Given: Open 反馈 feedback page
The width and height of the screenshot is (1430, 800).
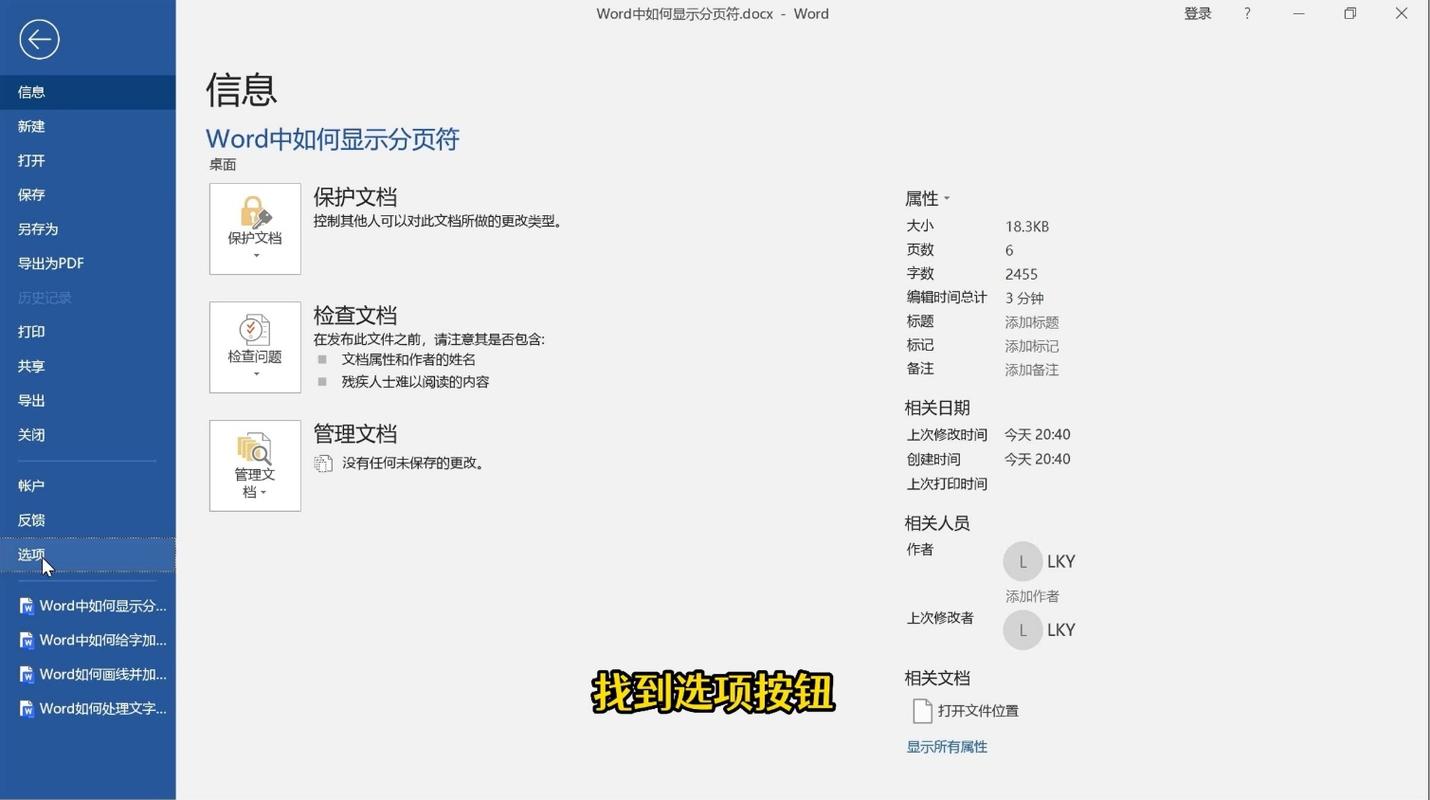Looking at the screenshot, I should click(x=88, y=520).
